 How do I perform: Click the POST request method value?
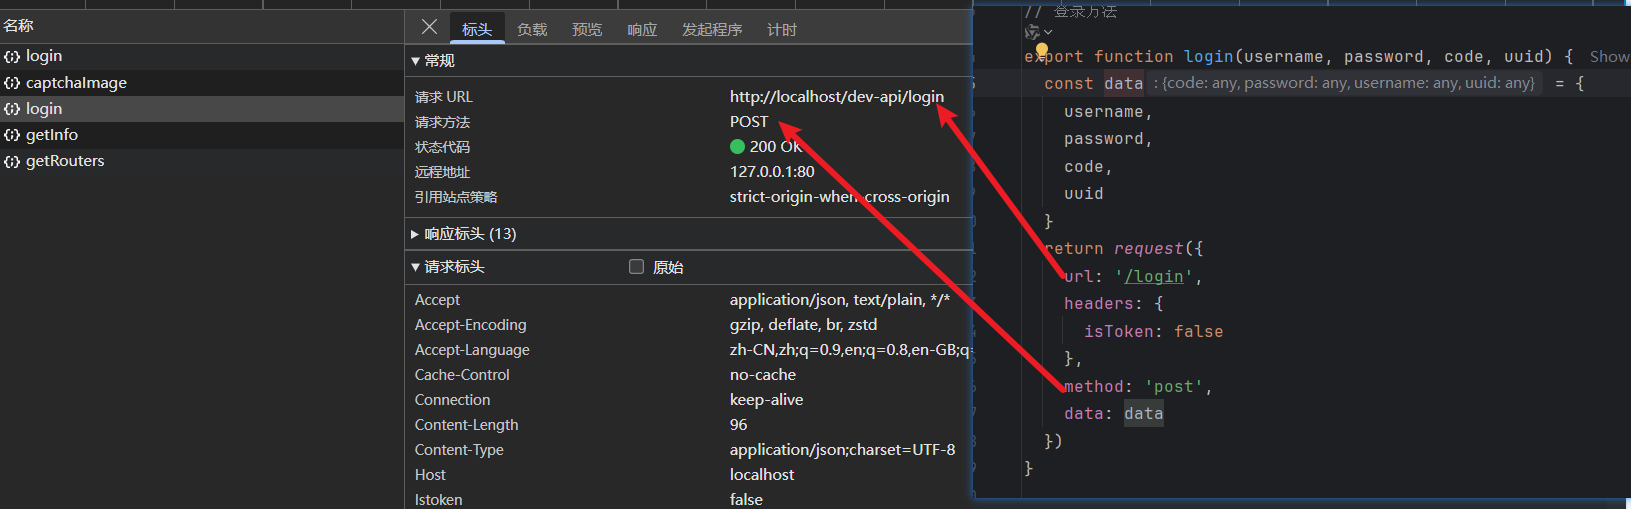click(x=749, y=121)
